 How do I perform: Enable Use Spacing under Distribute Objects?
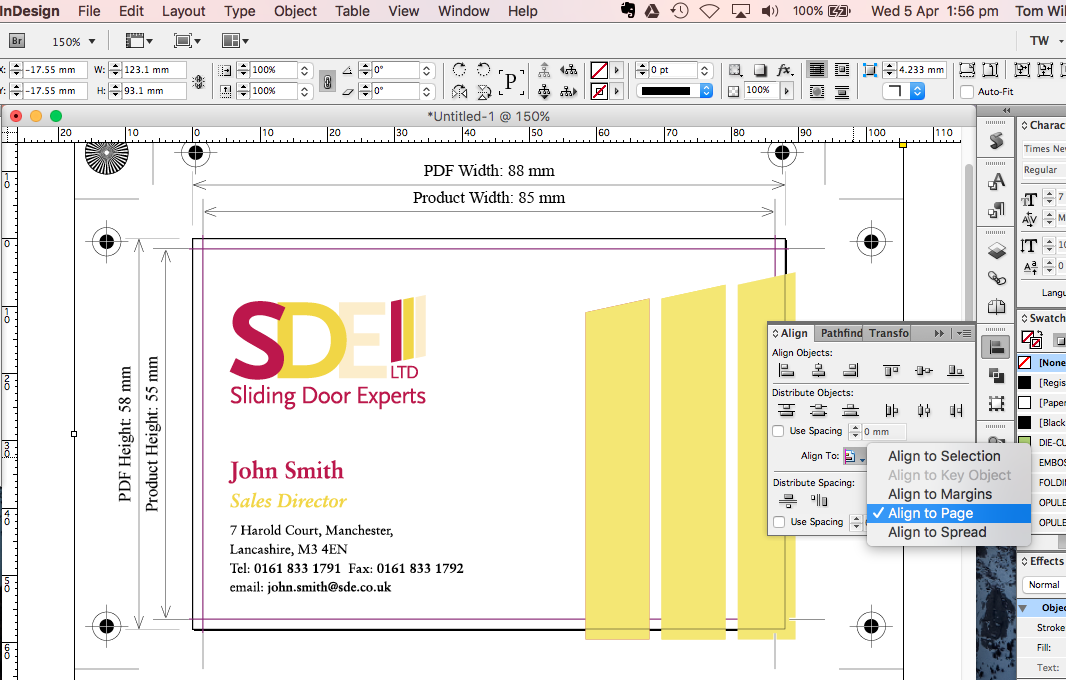pyautogui.click(x=778, y=431)
